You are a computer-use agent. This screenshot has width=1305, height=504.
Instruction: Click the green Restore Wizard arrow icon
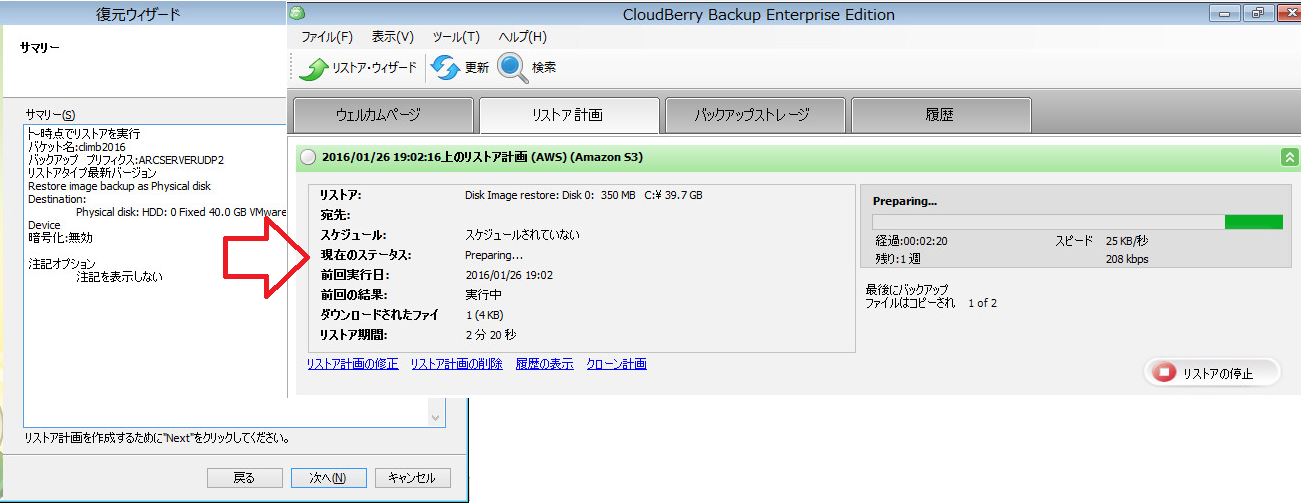pos(314,68)
